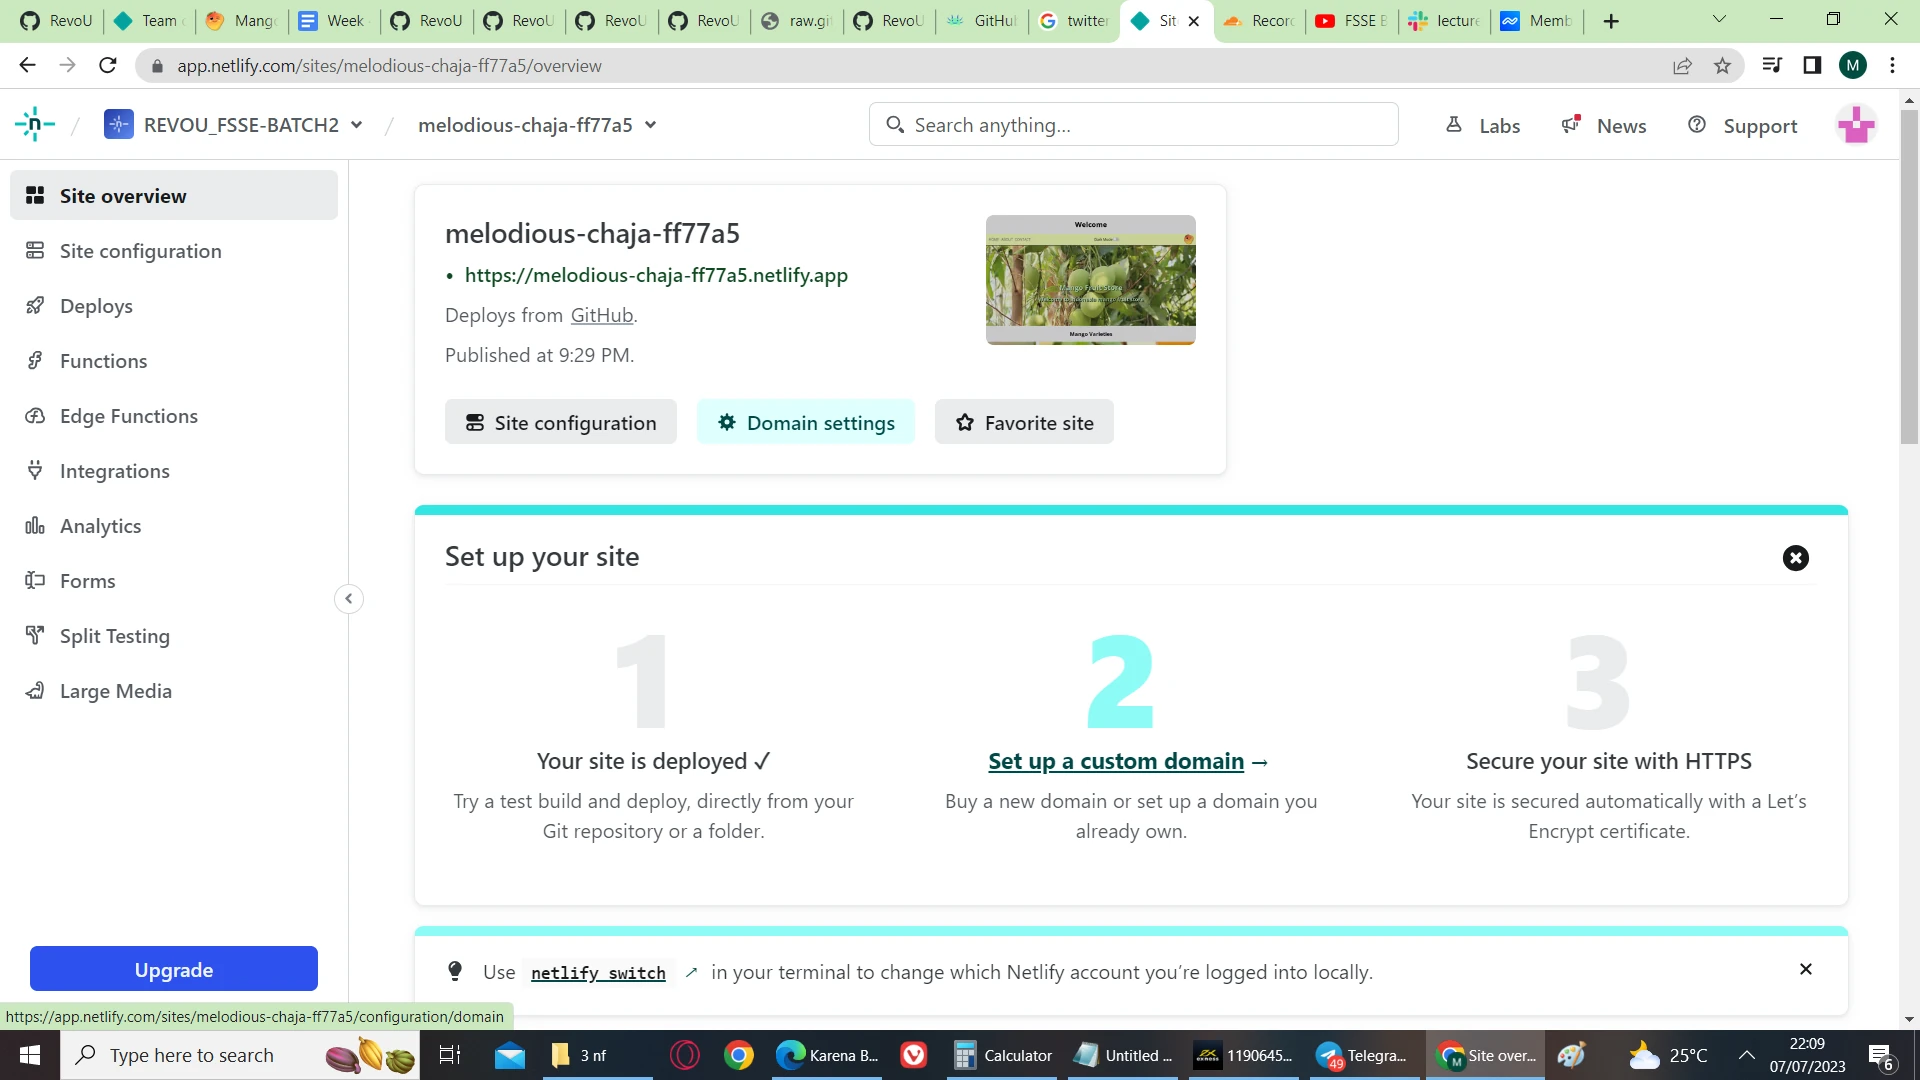Expand the REVOU_FSSE-BATCH2 team dropdown

[357, 125]
